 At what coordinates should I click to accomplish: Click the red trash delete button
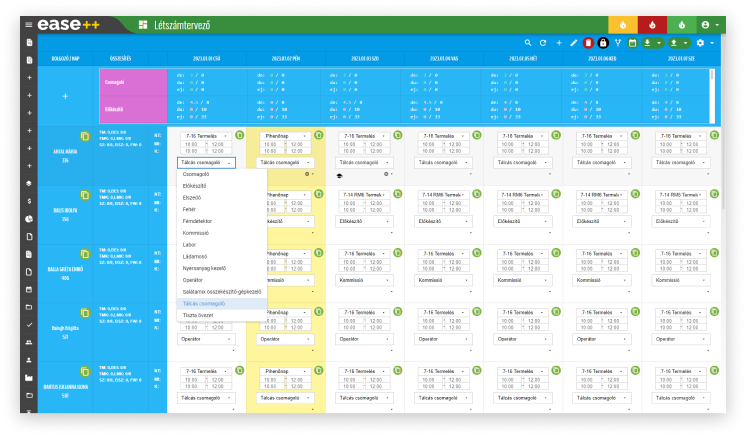(589, 43)
